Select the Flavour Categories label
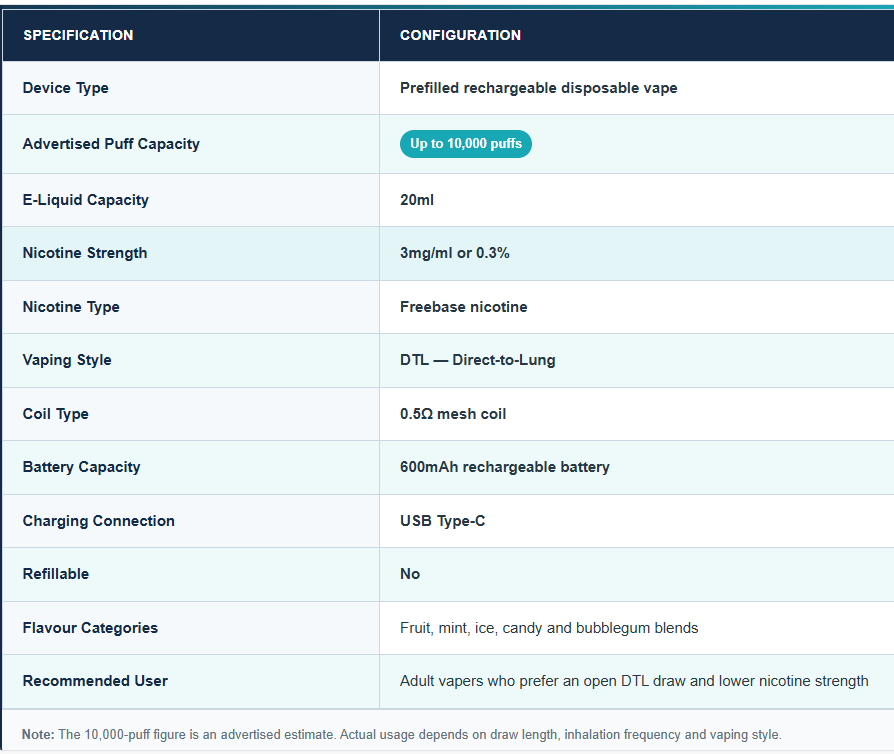Image resolution: width=894 pixels, height=754 pixels. (90, 628)
